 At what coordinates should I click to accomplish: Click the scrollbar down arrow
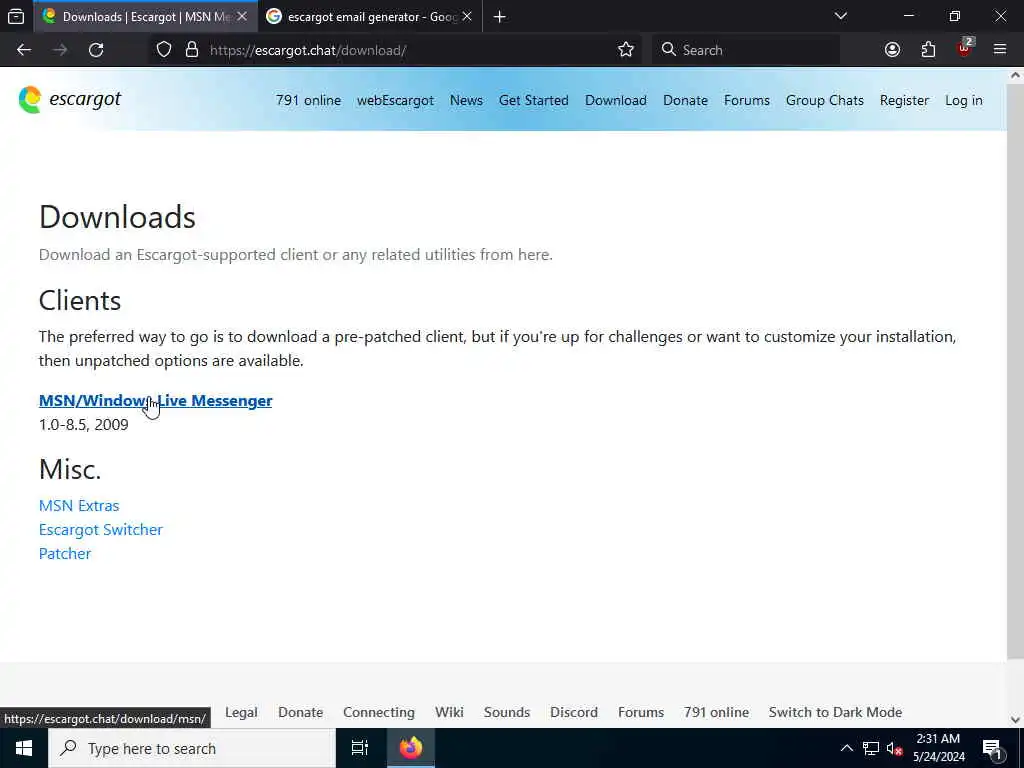(x=1016, y=720)
